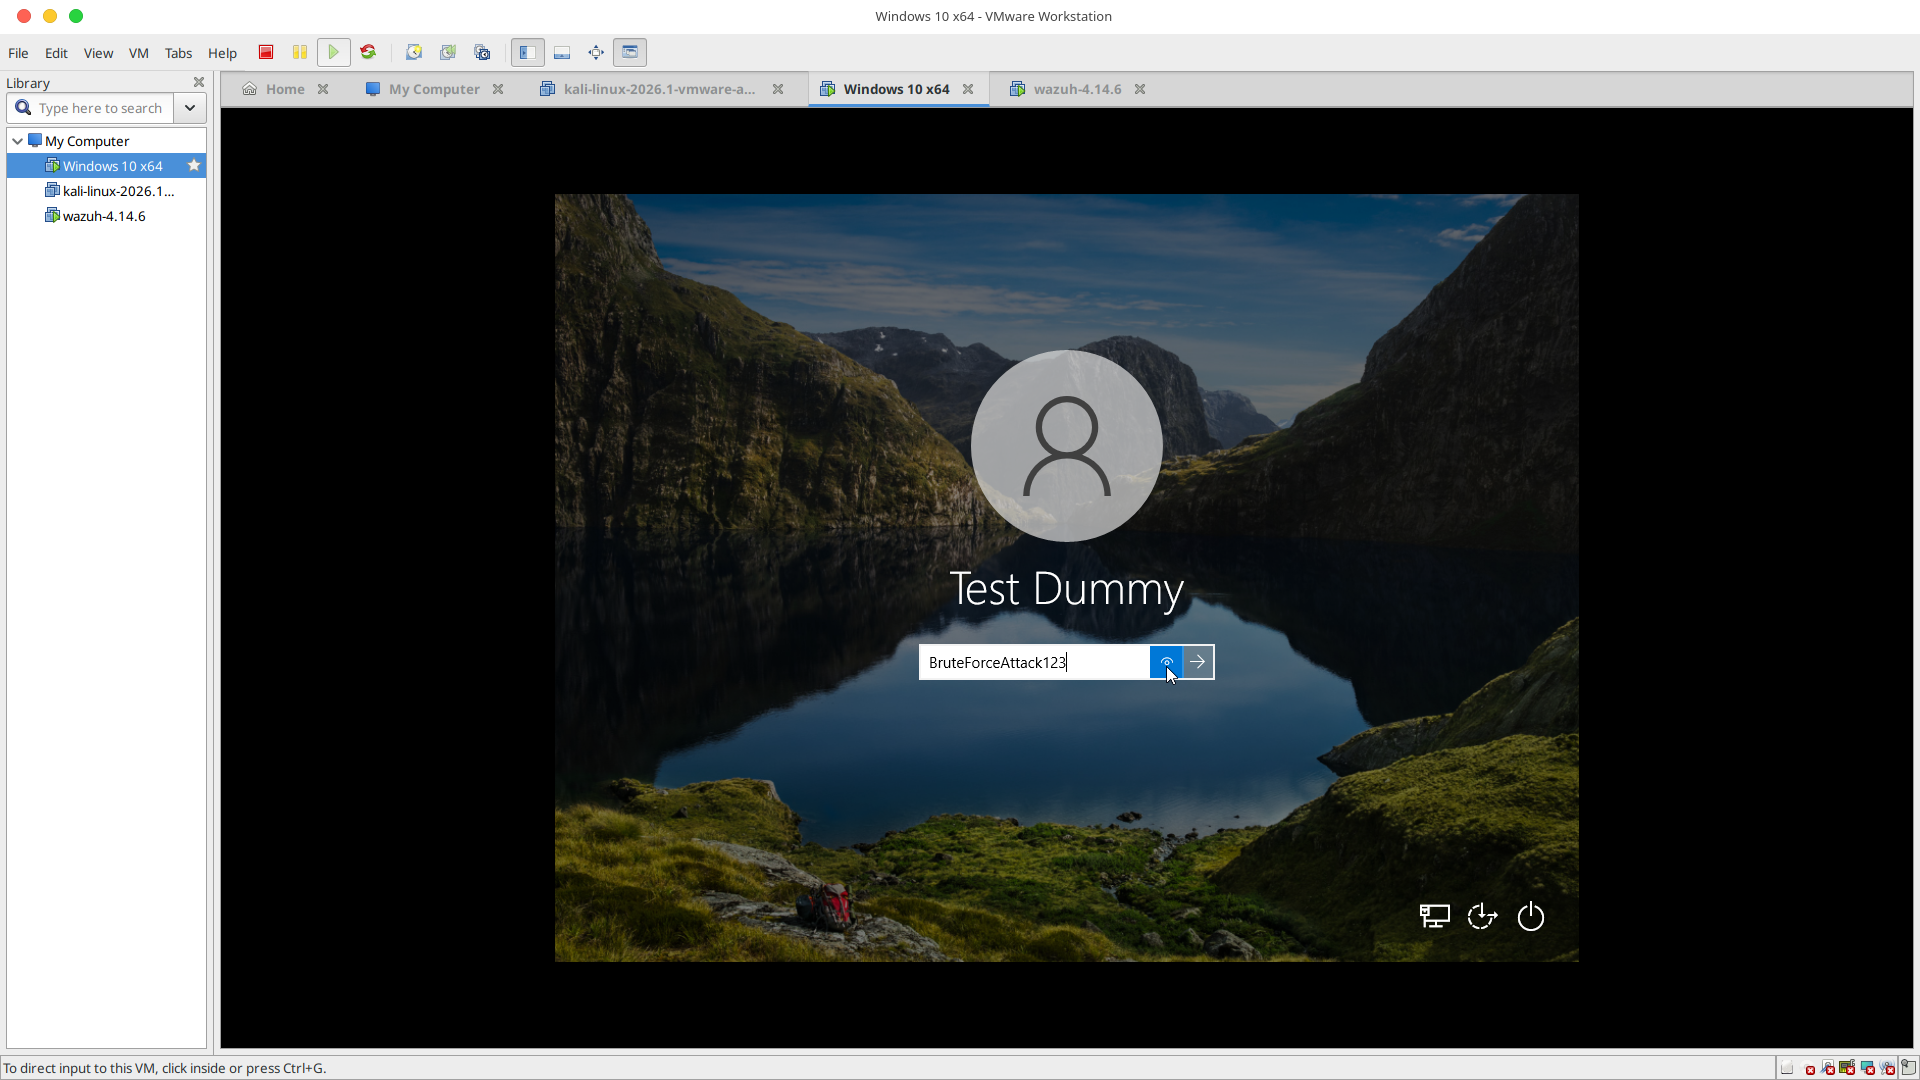This screenshot has height=1080, width=1920.
Task: Click the red Power Off VM toolbar icon
Action: [266, 52]
